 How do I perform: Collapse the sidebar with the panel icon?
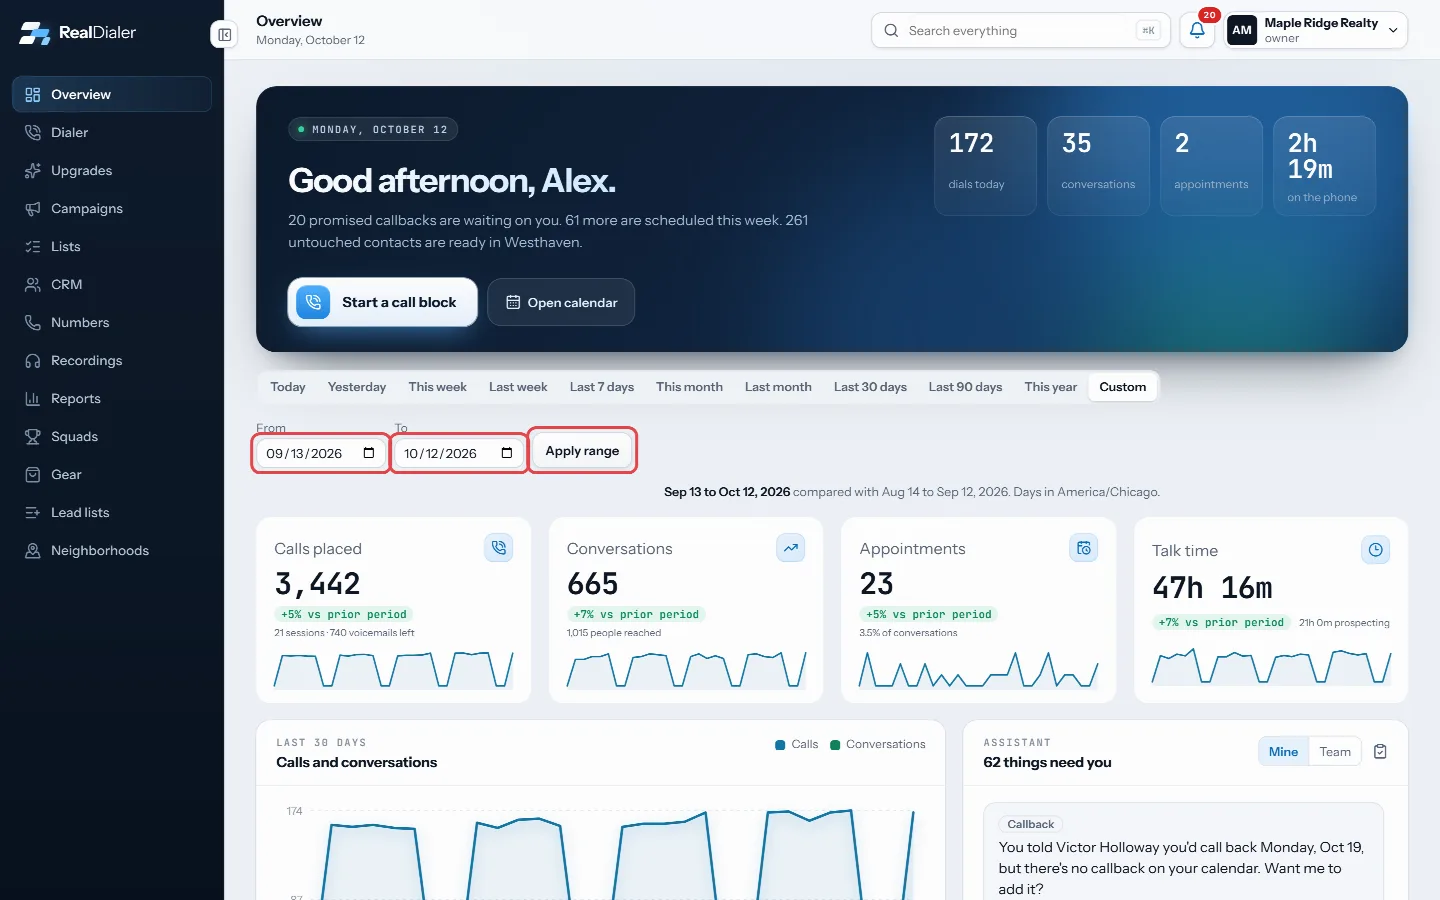[224, 35]
